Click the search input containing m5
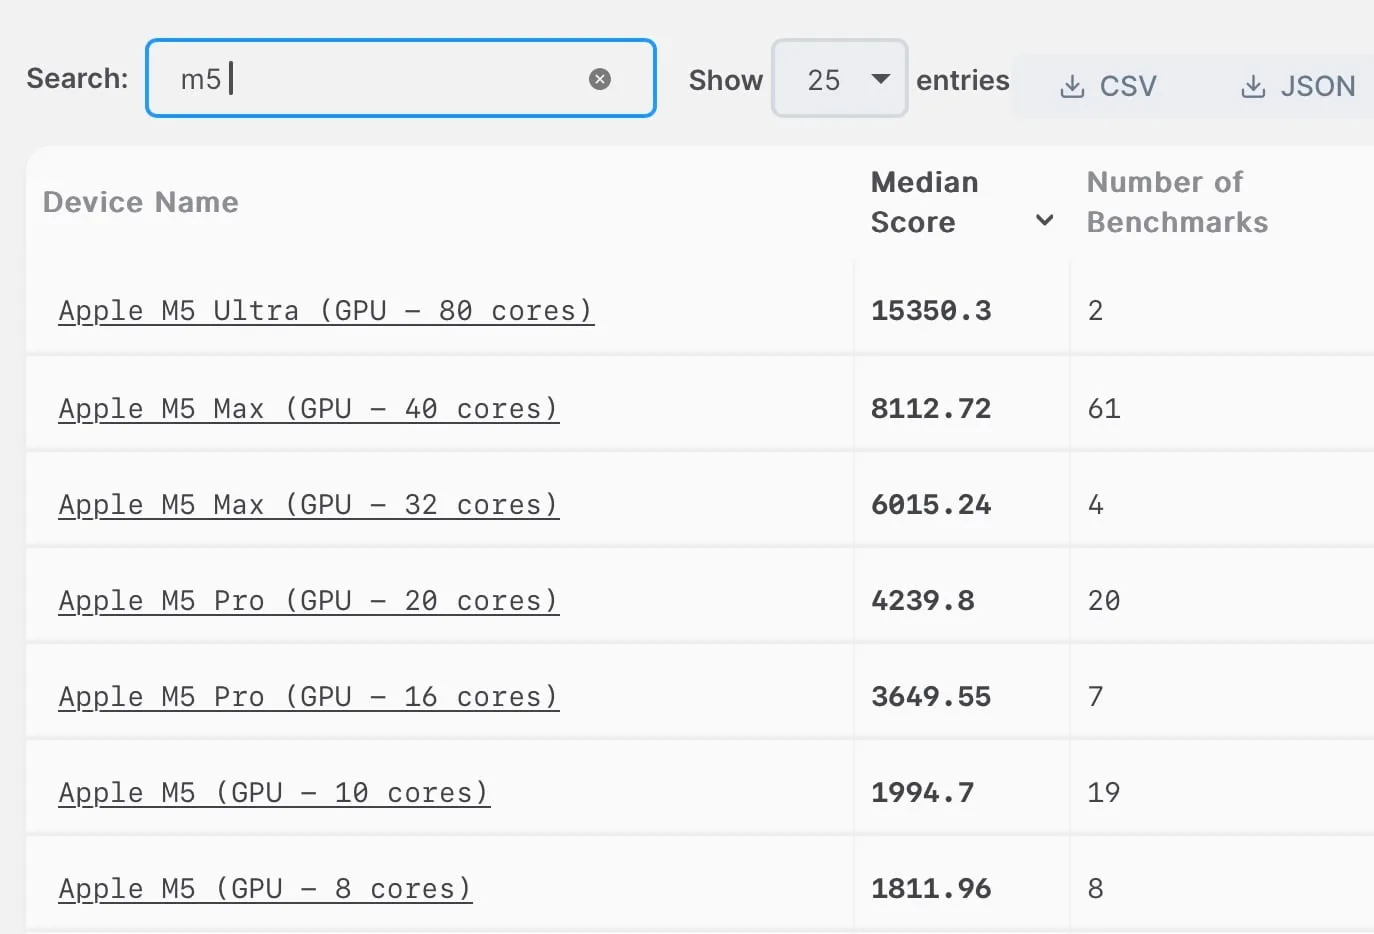Screen dimensions: 1374x934 [x=400, y=78]
